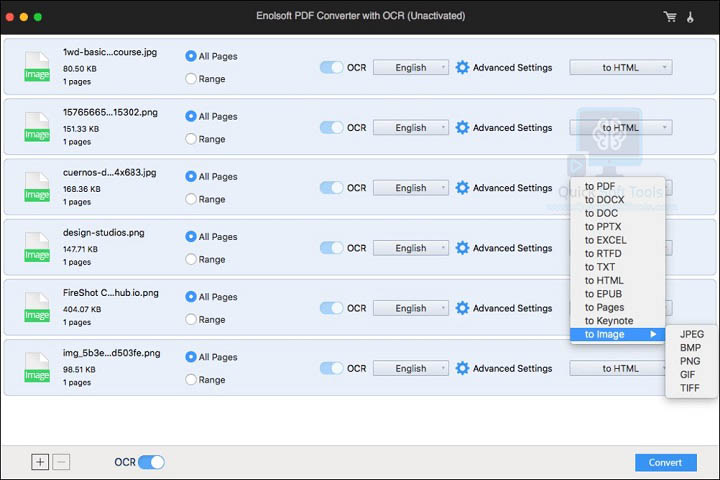
Task: Click the Image file icon for 1wd-basic...course.jpg
Action: [x=37, y=67]
